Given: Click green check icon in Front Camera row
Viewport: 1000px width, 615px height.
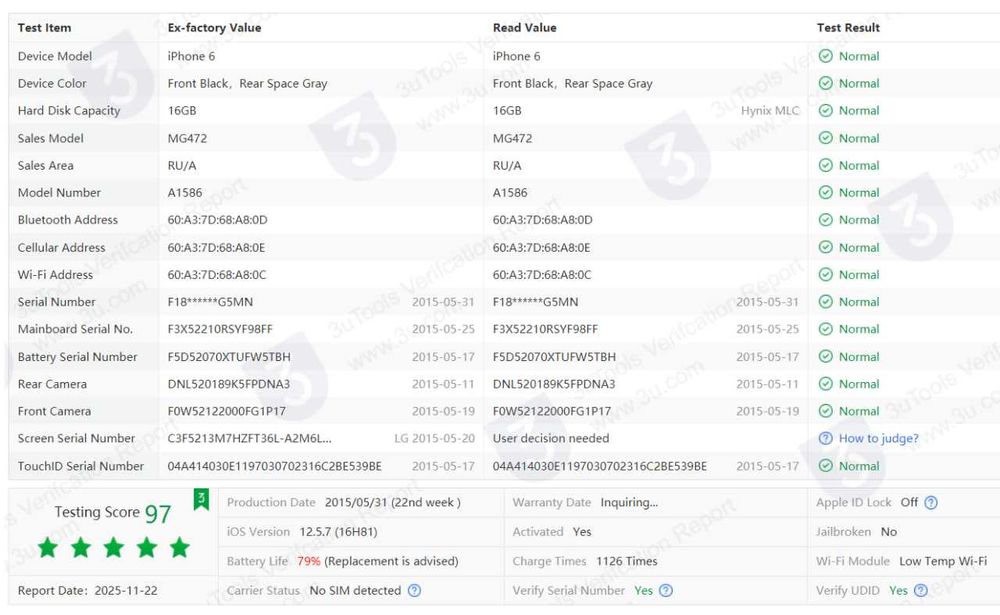Looking at the screenshot, I should (825, 411).
